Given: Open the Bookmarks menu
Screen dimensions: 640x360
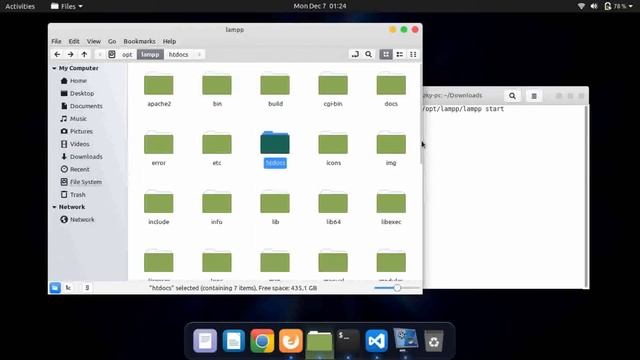Looking at the screenshot, I should point(139,41).
